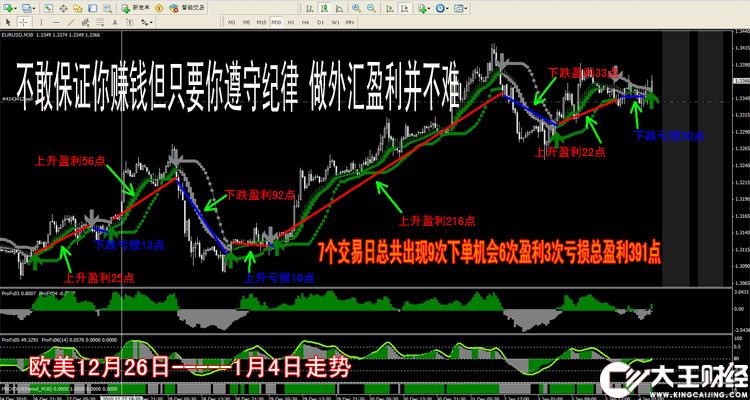Viewport: 750px width, 400px height.
Task: Select the Text Label tool
Action: 130,22
